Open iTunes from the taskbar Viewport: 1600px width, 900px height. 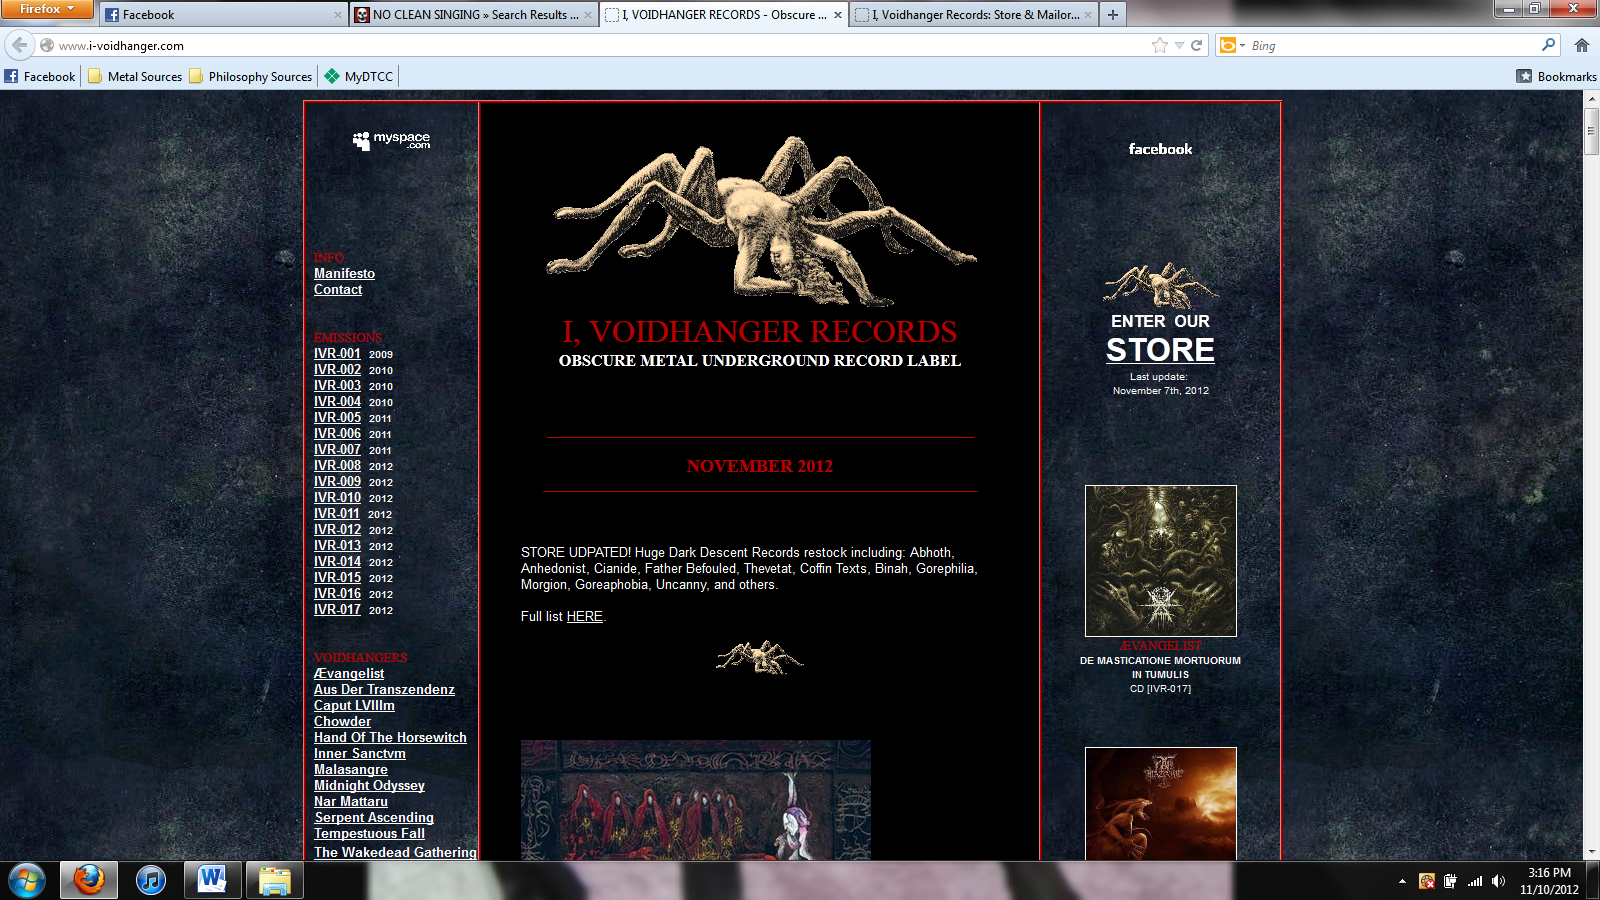click(x=150, y=880)
